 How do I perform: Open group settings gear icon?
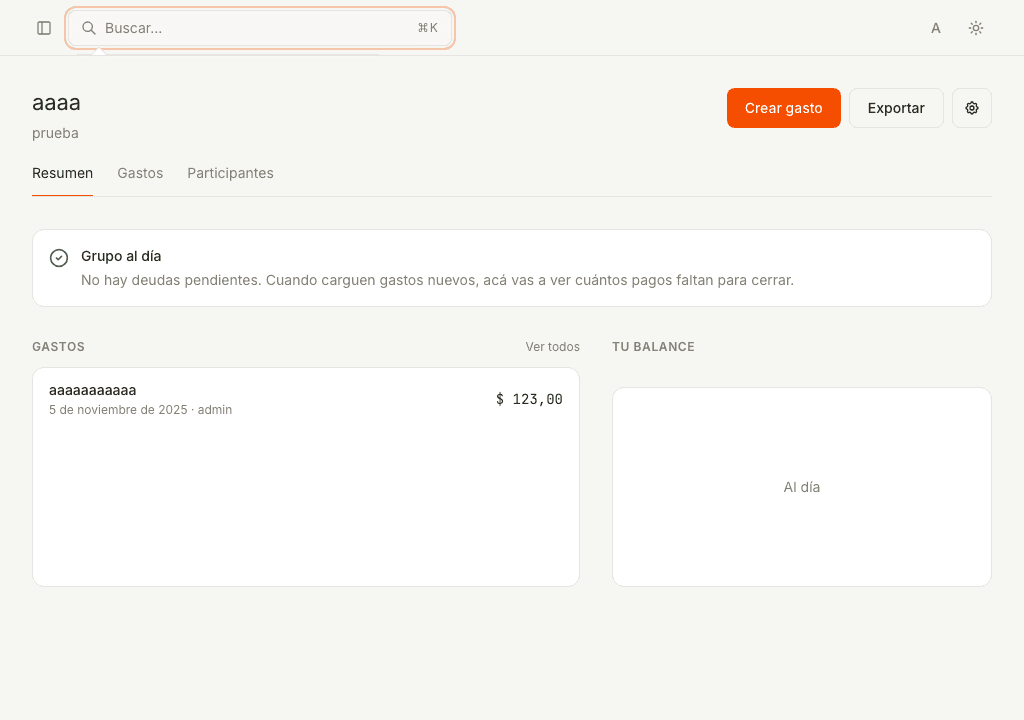972,108
